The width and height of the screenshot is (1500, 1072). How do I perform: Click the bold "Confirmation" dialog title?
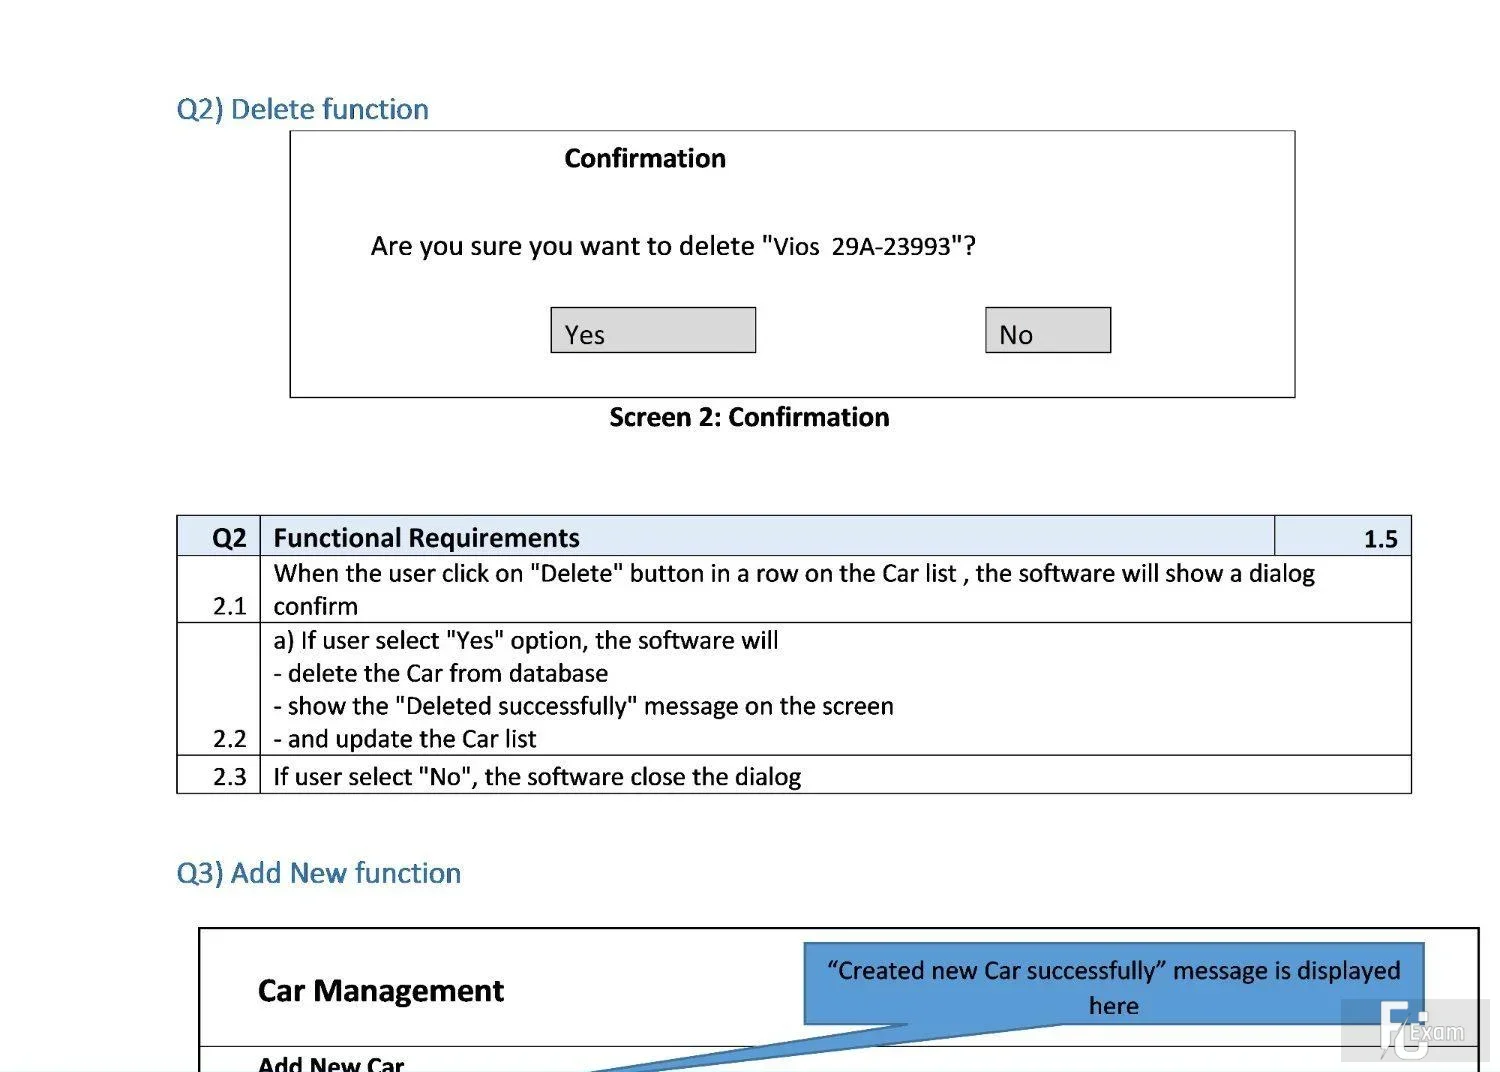click(645, 158)
